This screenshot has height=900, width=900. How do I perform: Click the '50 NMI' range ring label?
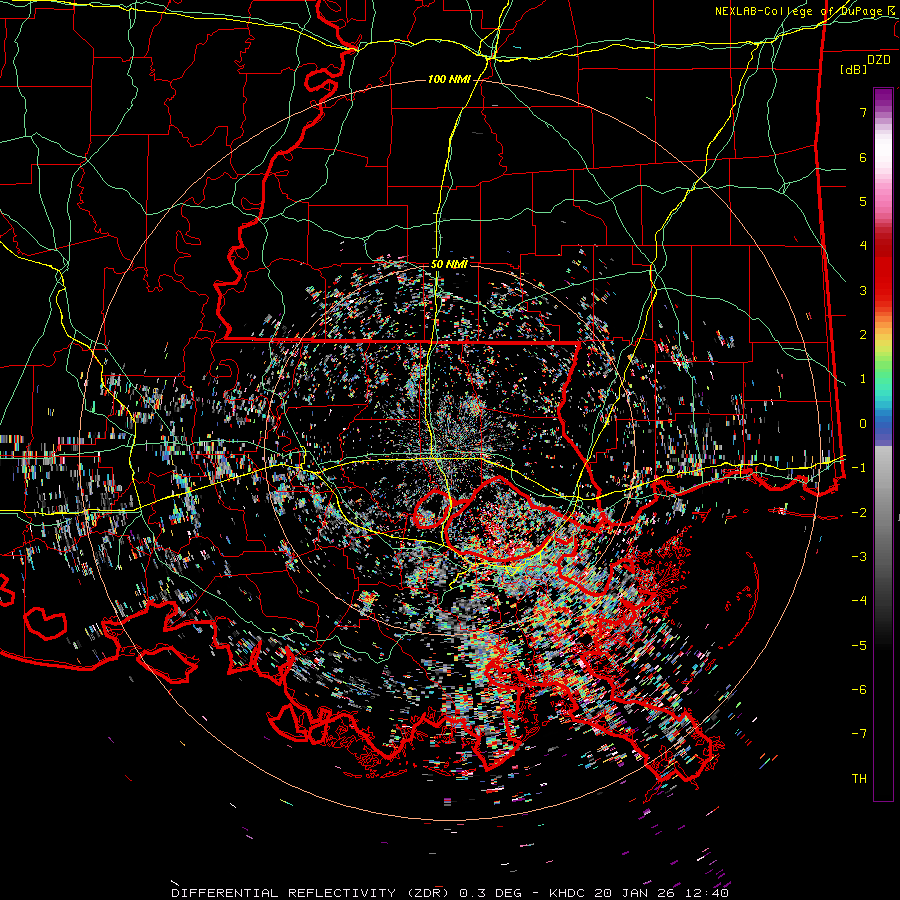tap(449, 264)
